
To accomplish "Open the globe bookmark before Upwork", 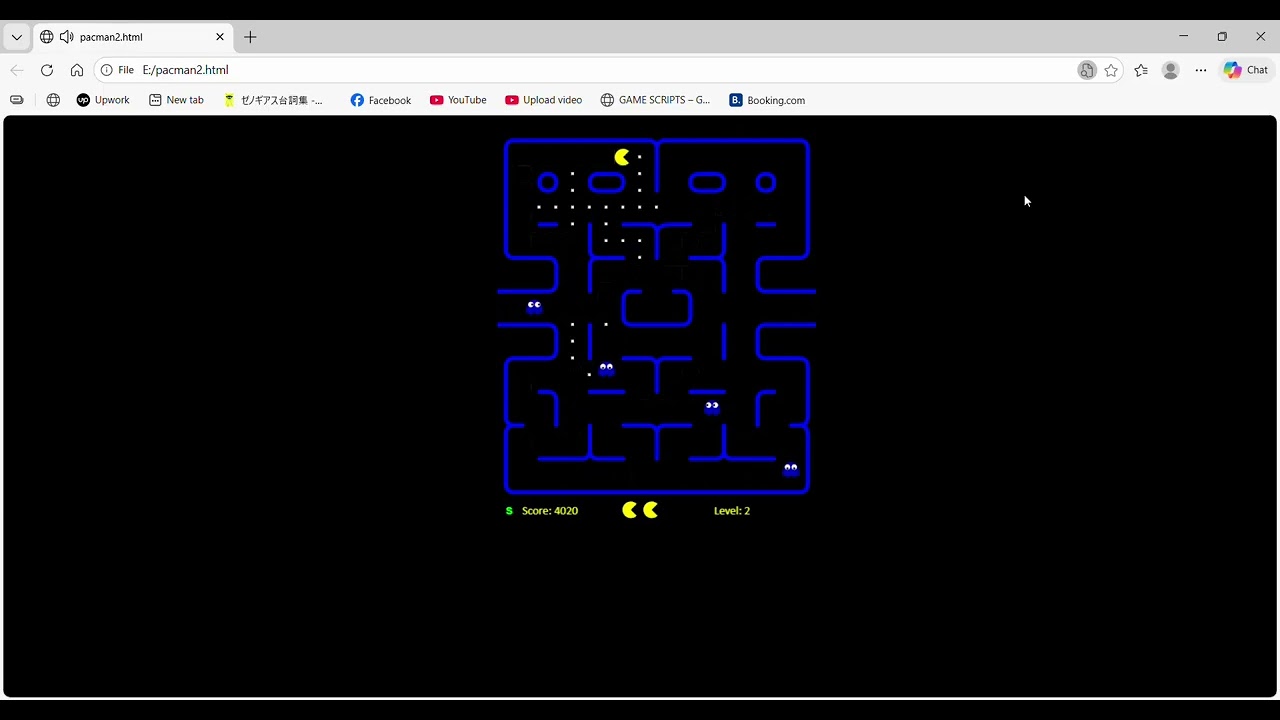I will [54, 100].
